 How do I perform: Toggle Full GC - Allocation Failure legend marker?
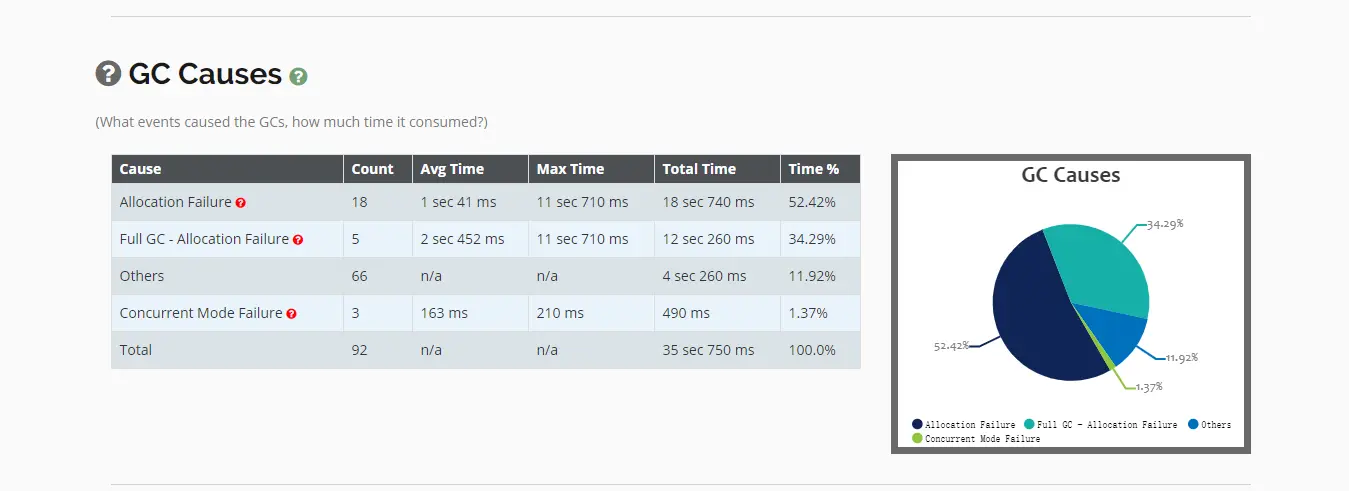click(1029, 425)
